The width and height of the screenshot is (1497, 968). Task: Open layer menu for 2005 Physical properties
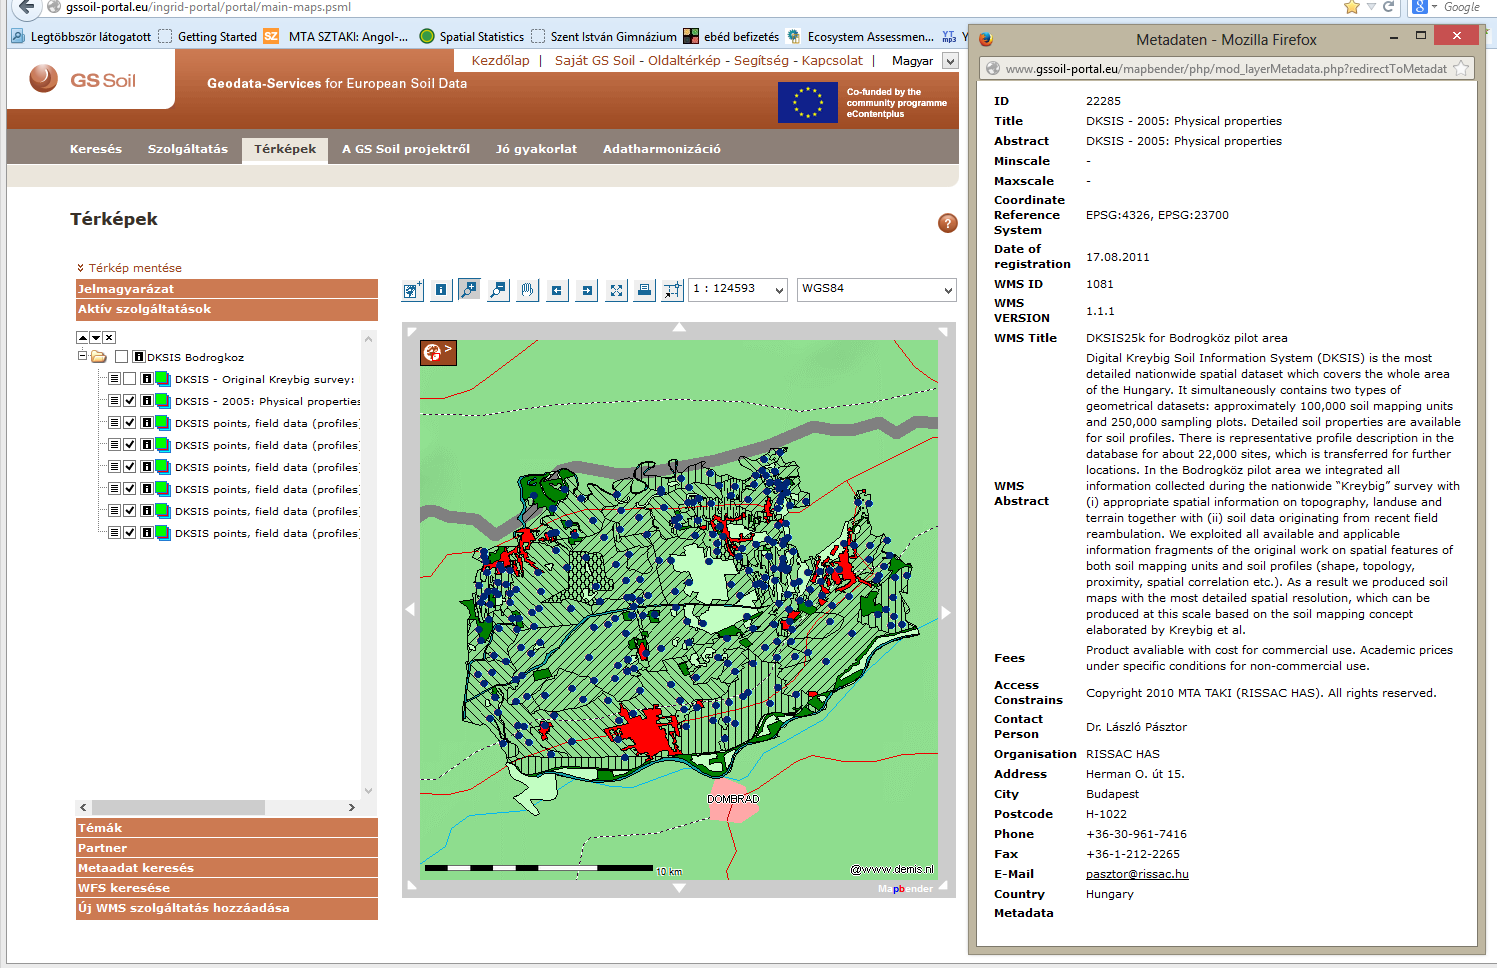[x=114, y=401]
